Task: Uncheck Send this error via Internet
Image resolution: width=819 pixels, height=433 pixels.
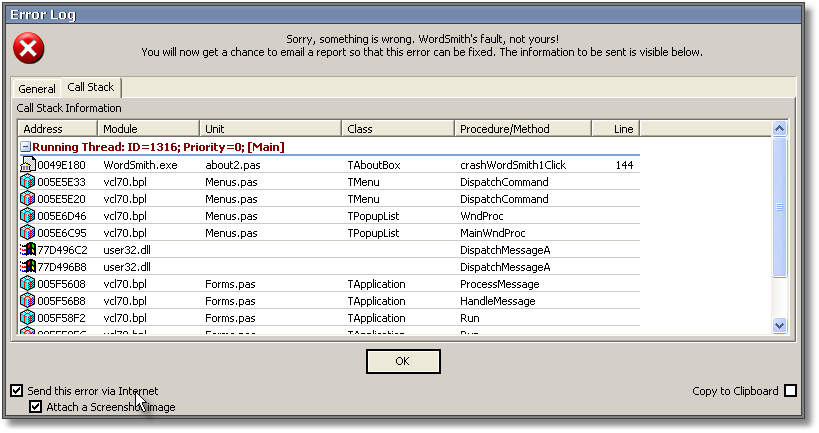Action: click(16, 391)
